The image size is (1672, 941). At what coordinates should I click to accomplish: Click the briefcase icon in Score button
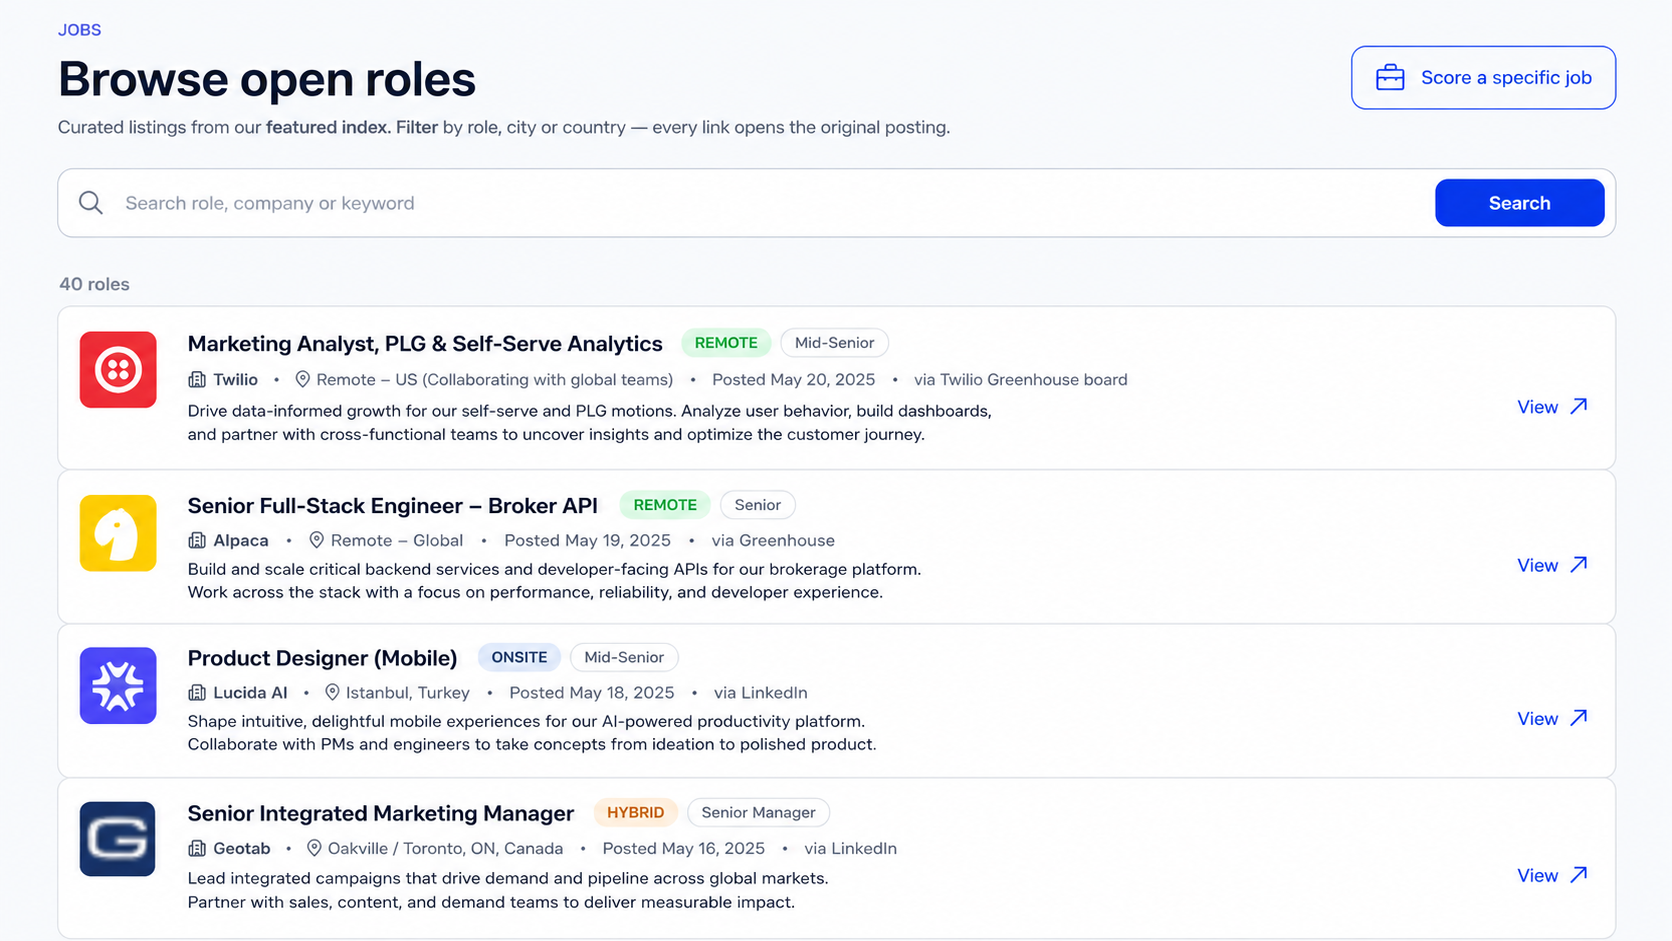click(x=1390, y=78)
